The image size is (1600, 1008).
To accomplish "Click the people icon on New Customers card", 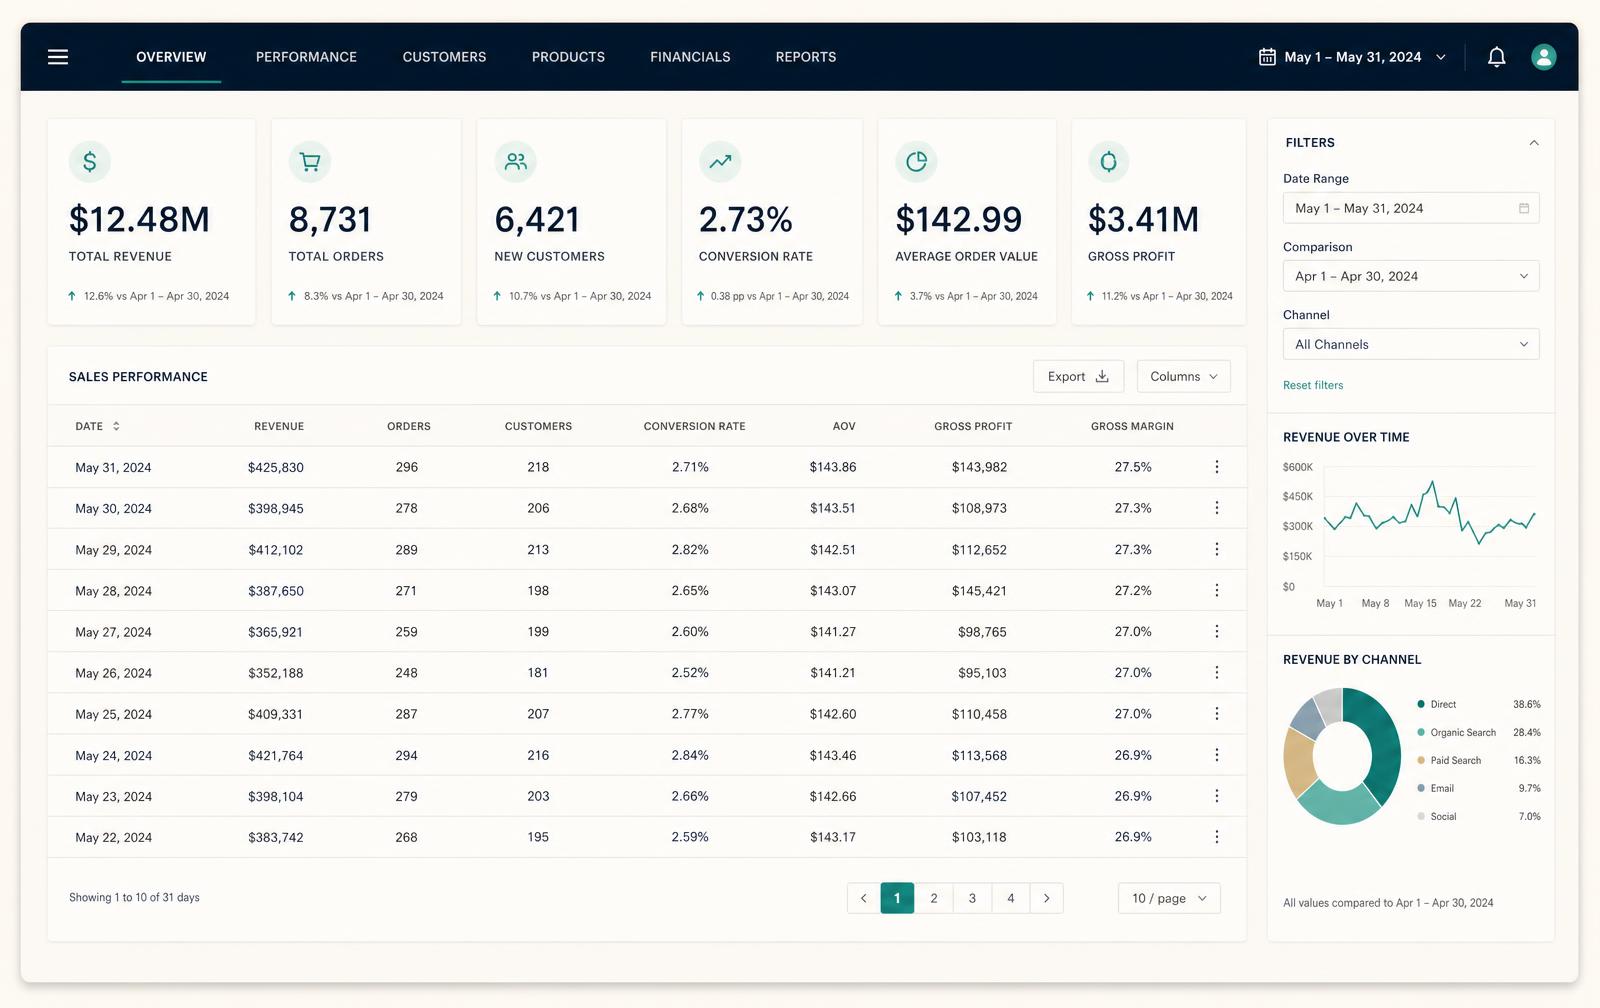I will (516, 162).
